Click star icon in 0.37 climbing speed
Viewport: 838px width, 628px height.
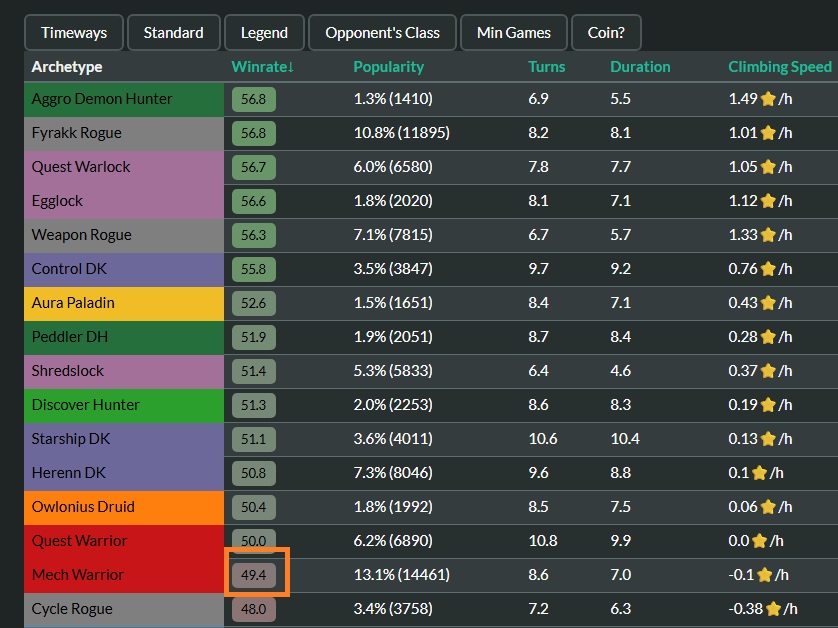(768, 371)
